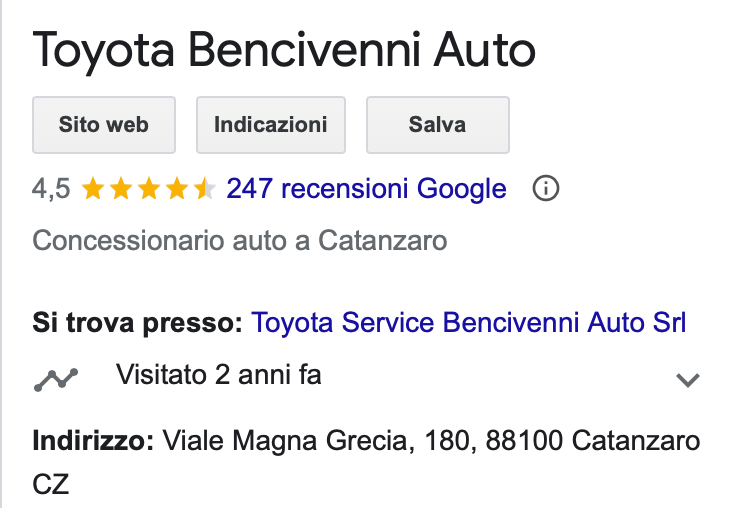Click the first gold rating star
The height and width of the screenshot is (508, 738).
(93, 188)
